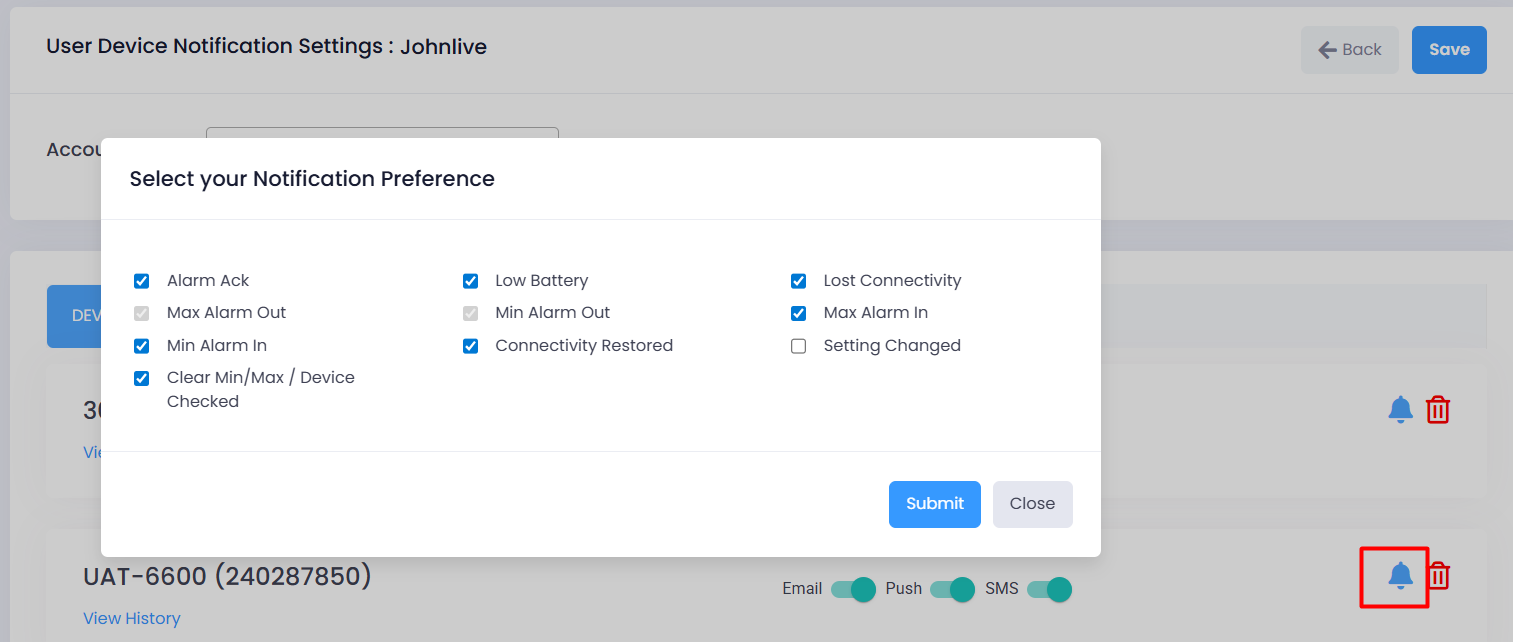This screenshot has width=1513, height=642.
Task: Close the notification preference dialog
Action: tap(1032, 504)
